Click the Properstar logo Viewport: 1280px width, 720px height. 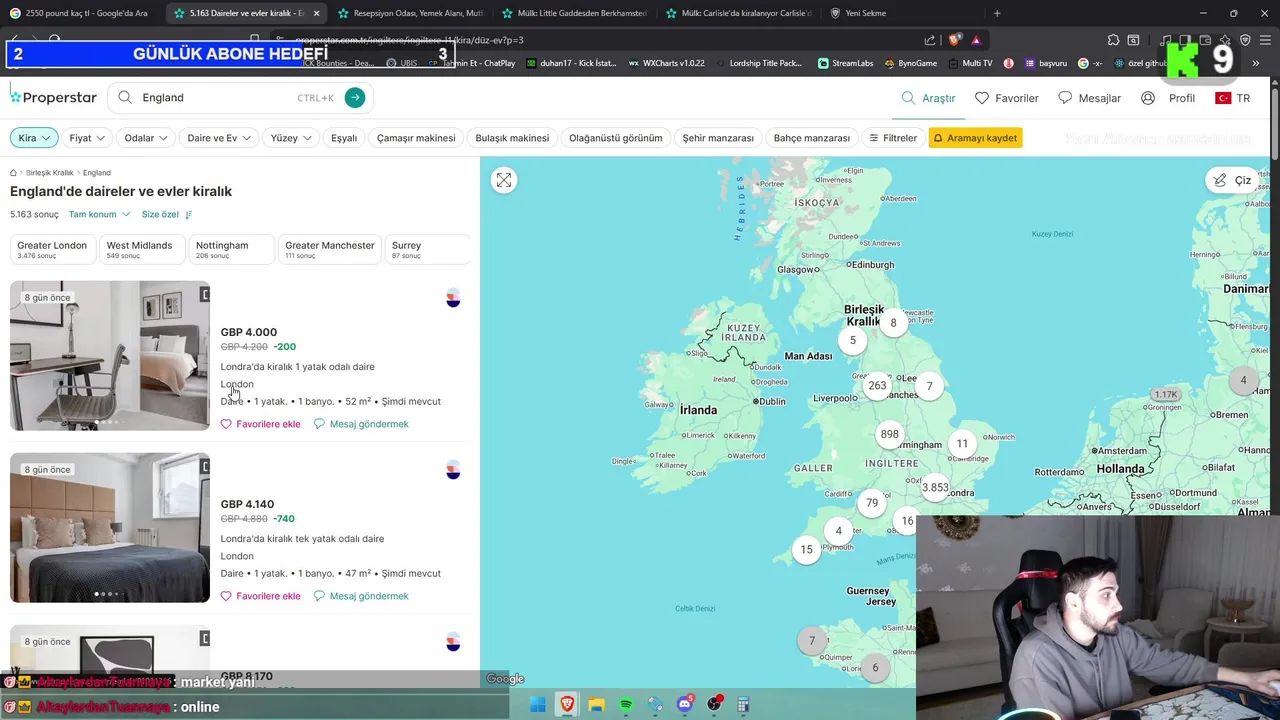pyautogui.click(x=54, y=97)
